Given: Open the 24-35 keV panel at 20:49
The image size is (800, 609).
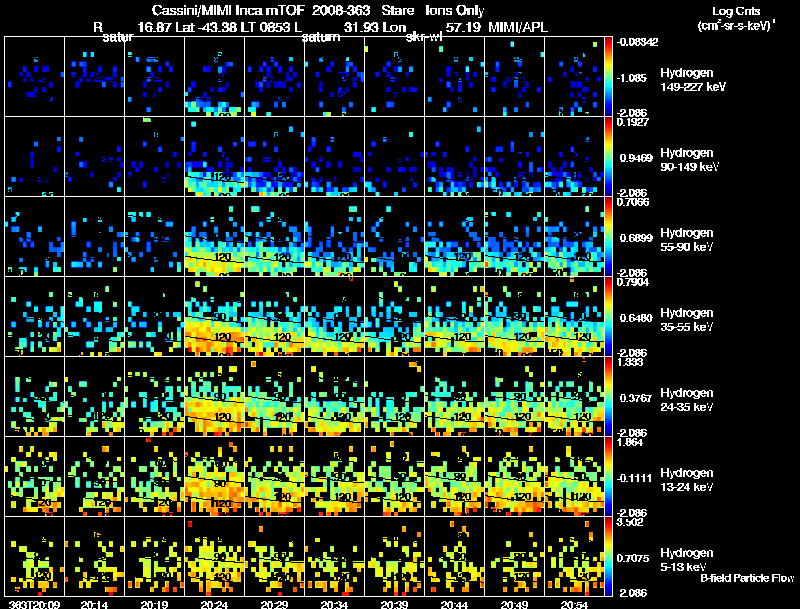Looking at the screenshot, I should (514, 397).
